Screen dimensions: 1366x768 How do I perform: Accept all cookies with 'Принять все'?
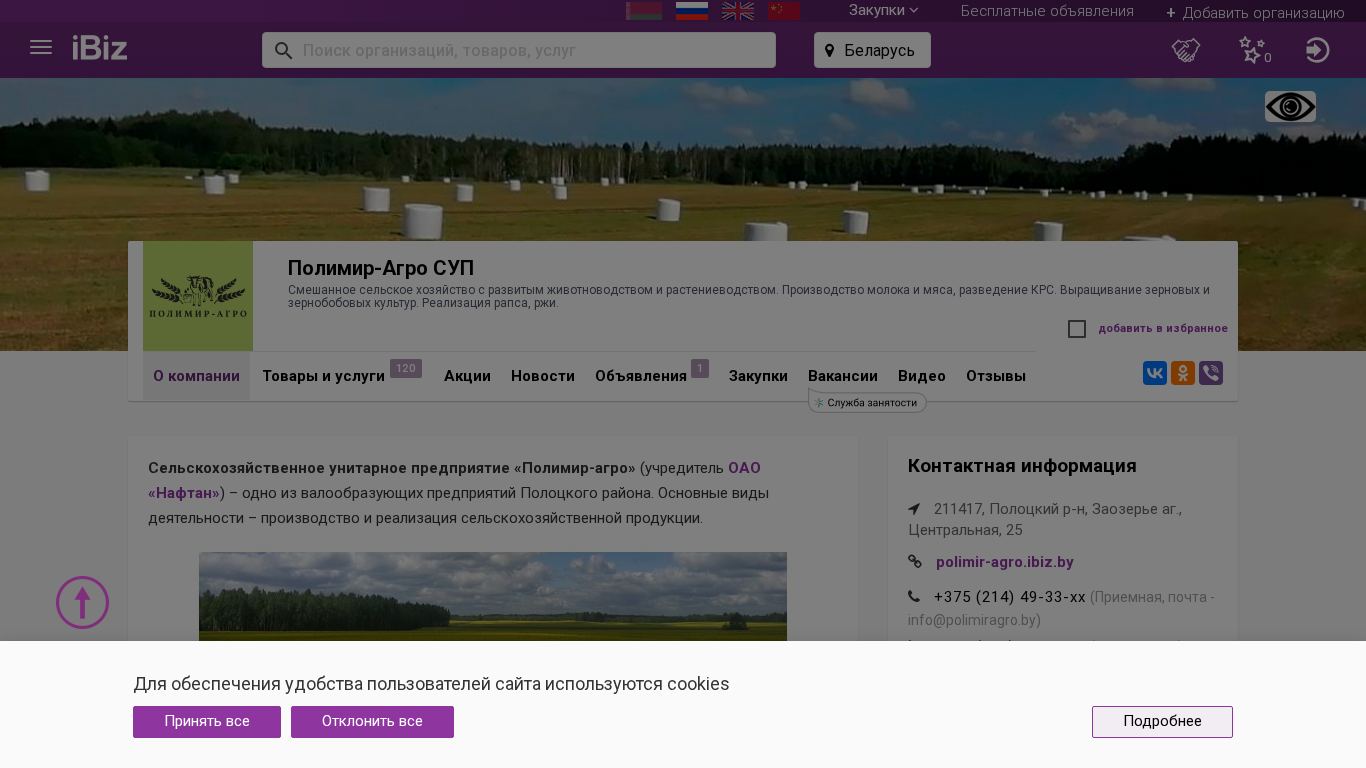[x=207, y=722]
